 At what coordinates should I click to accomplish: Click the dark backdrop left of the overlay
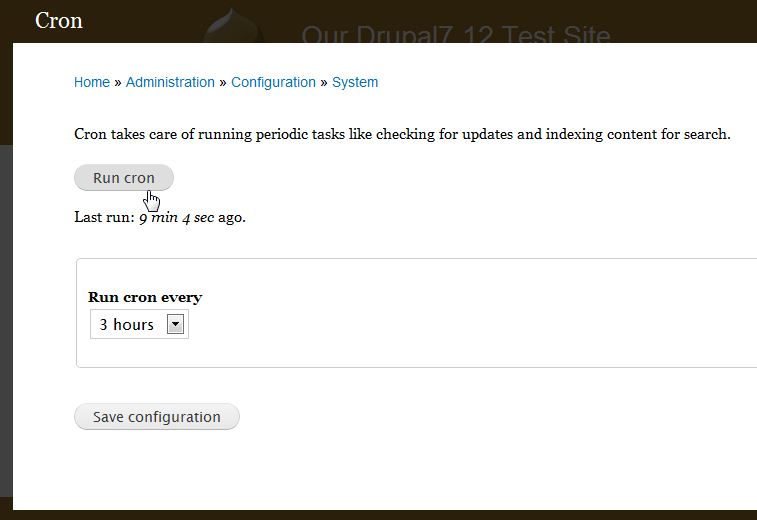tap(6, 300)
